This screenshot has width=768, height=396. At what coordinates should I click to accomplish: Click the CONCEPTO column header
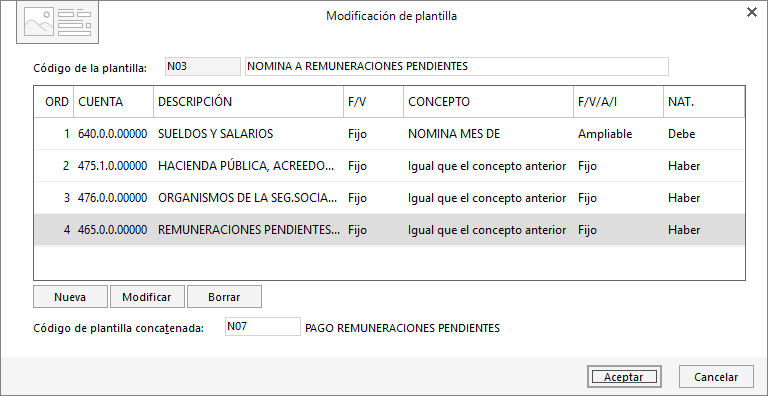point(488,102)
